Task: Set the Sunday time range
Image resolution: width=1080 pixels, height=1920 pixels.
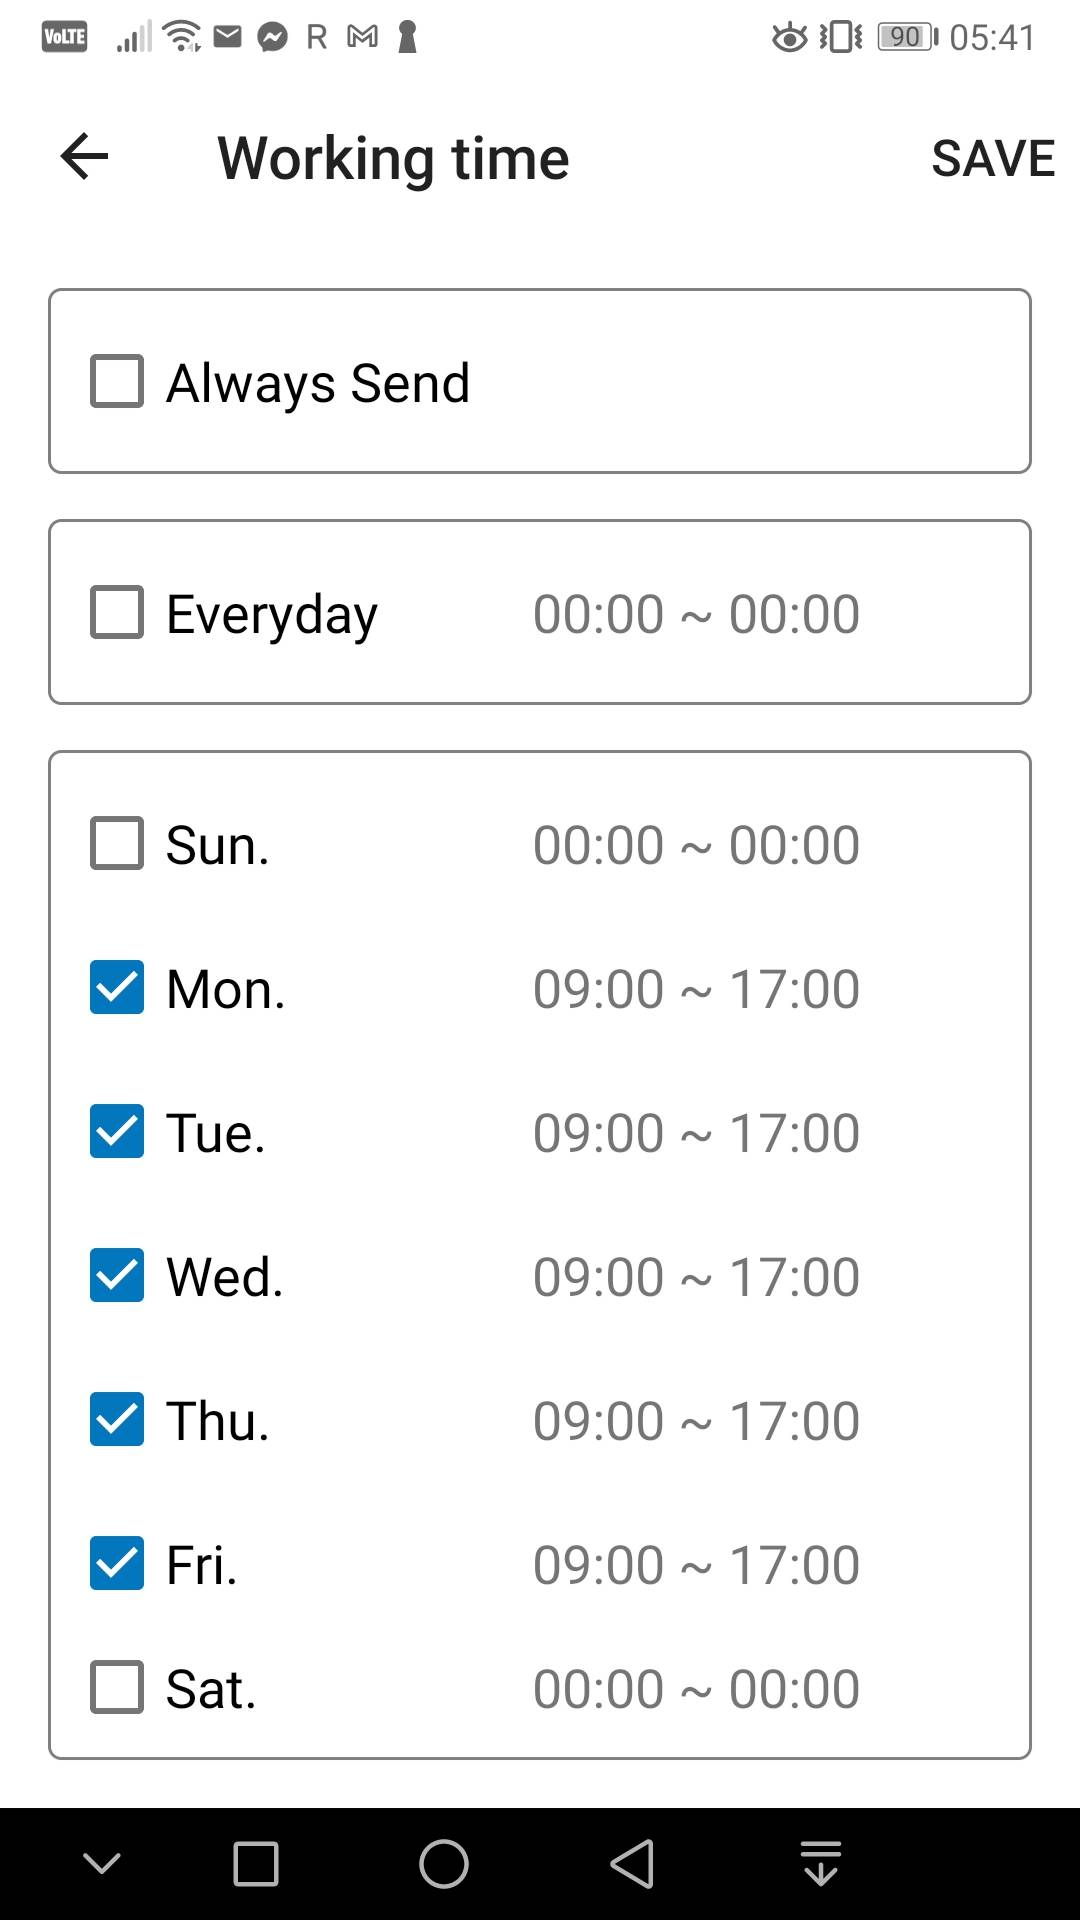Action: [x=696, y=845]
